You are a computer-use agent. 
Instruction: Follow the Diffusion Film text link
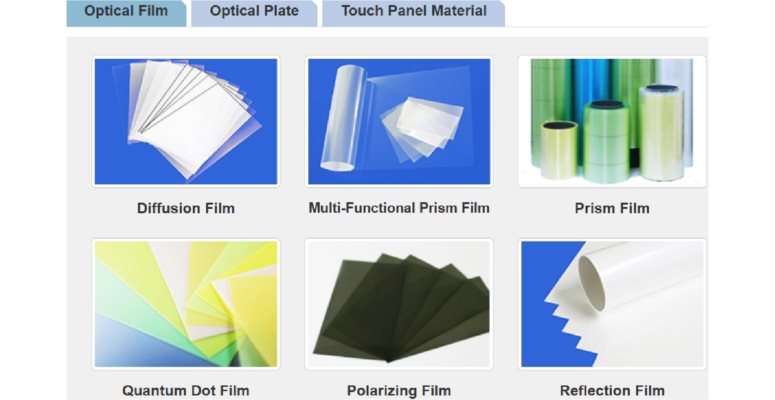tap(186, 208)
